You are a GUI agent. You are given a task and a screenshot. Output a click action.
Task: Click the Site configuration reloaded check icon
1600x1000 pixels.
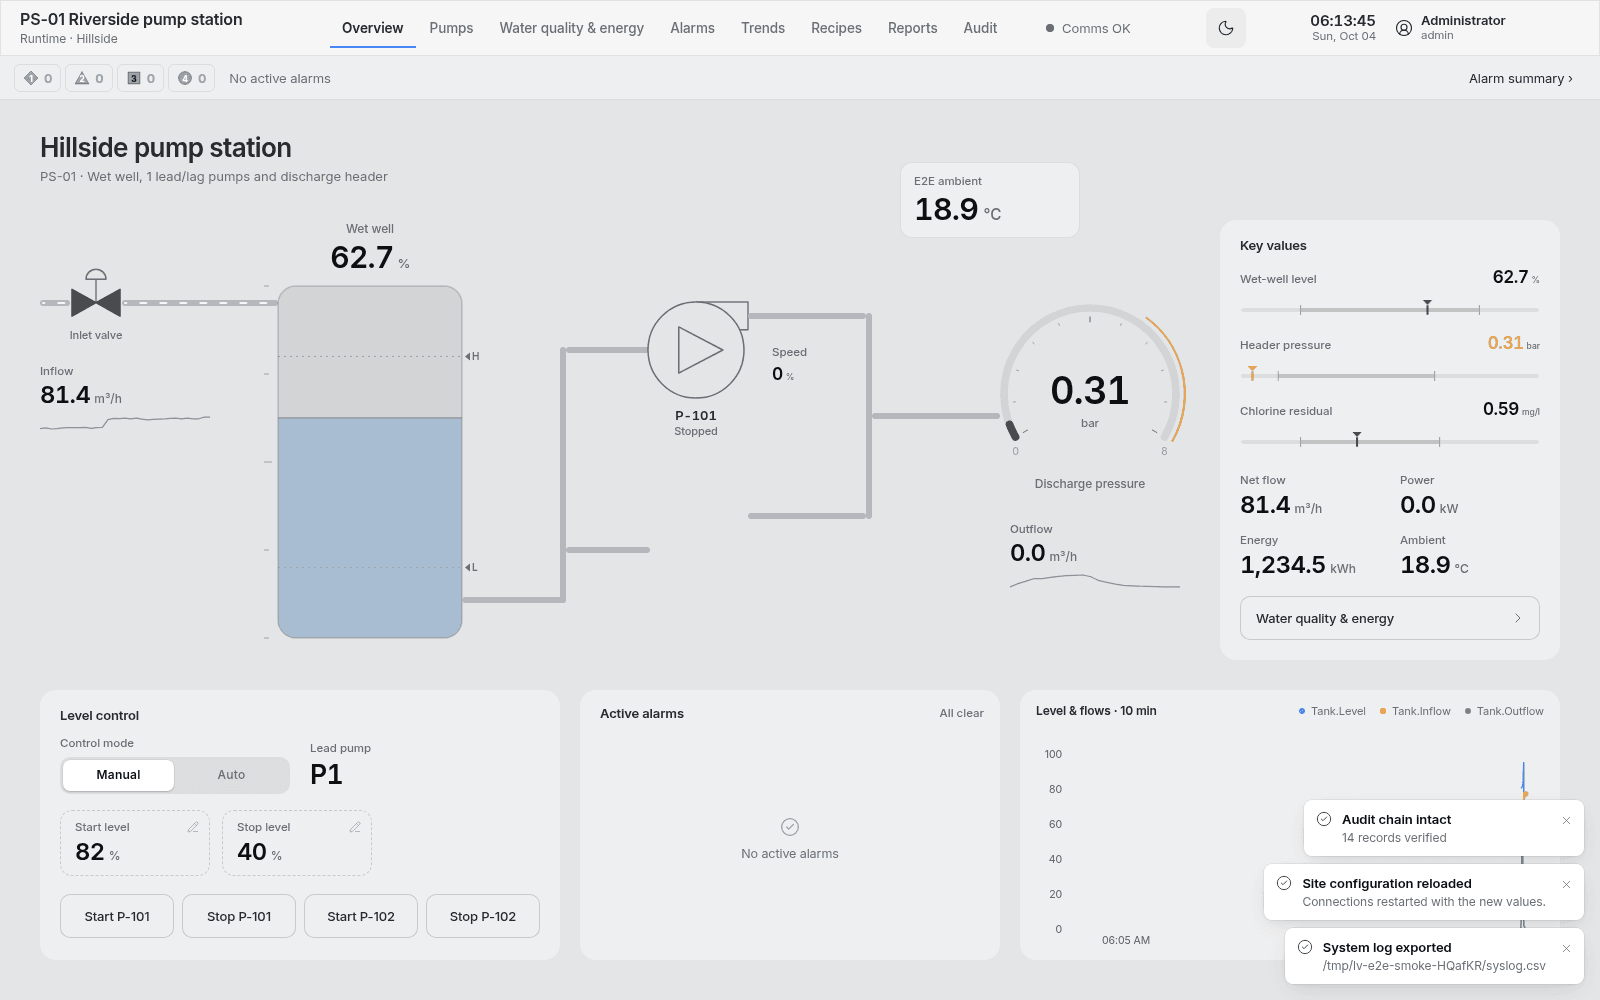click(1284, 883)
